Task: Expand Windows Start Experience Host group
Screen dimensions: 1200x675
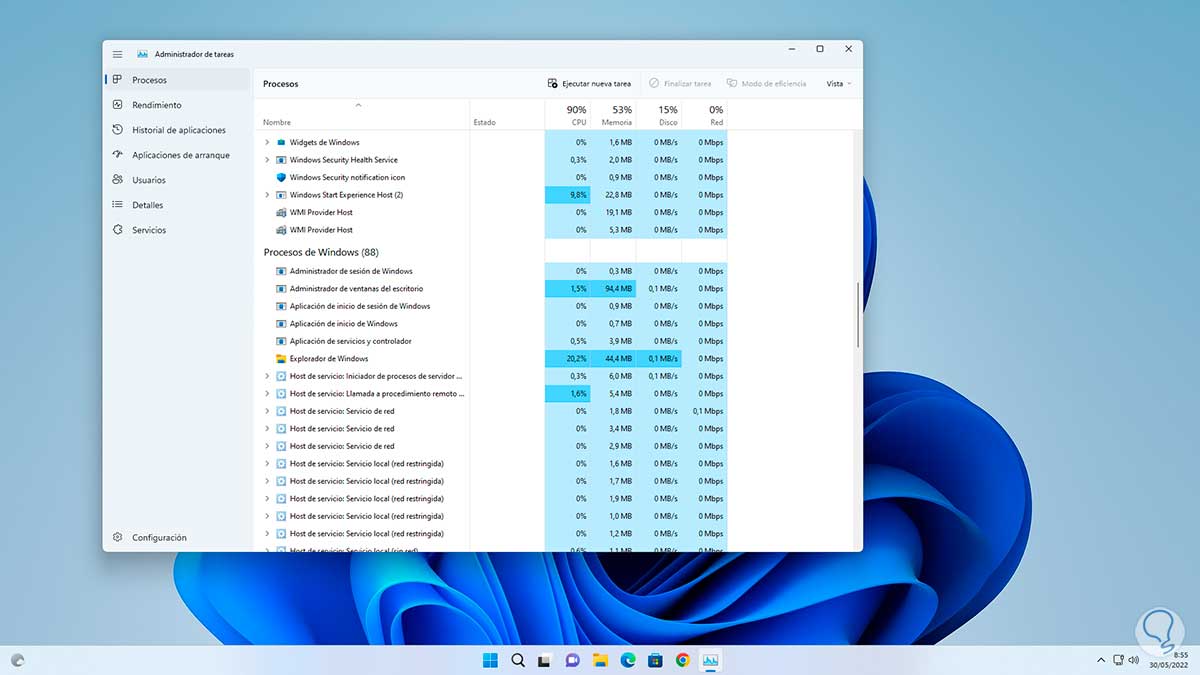Action: [267, 195]
